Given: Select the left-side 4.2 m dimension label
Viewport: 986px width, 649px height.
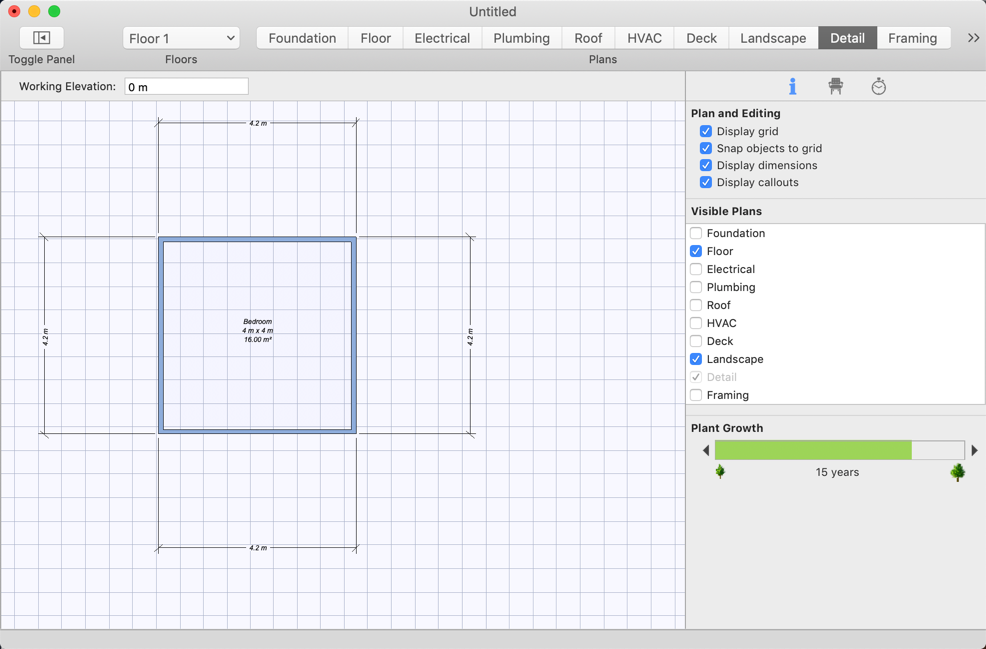Looking at the screenshot, I should click(x=45, y=336).
